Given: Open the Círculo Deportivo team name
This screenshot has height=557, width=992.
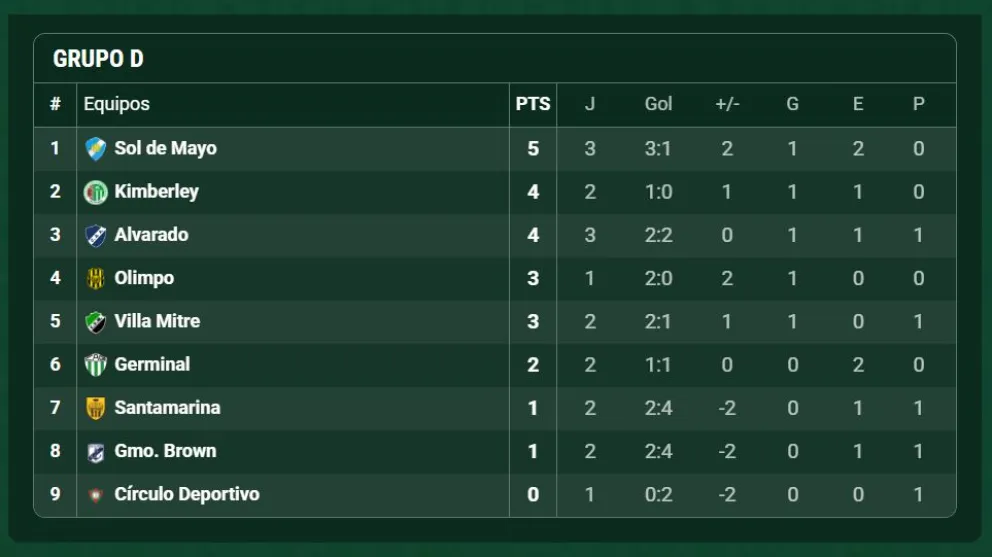Looking at the screenshot, I should tap(187, 494).
